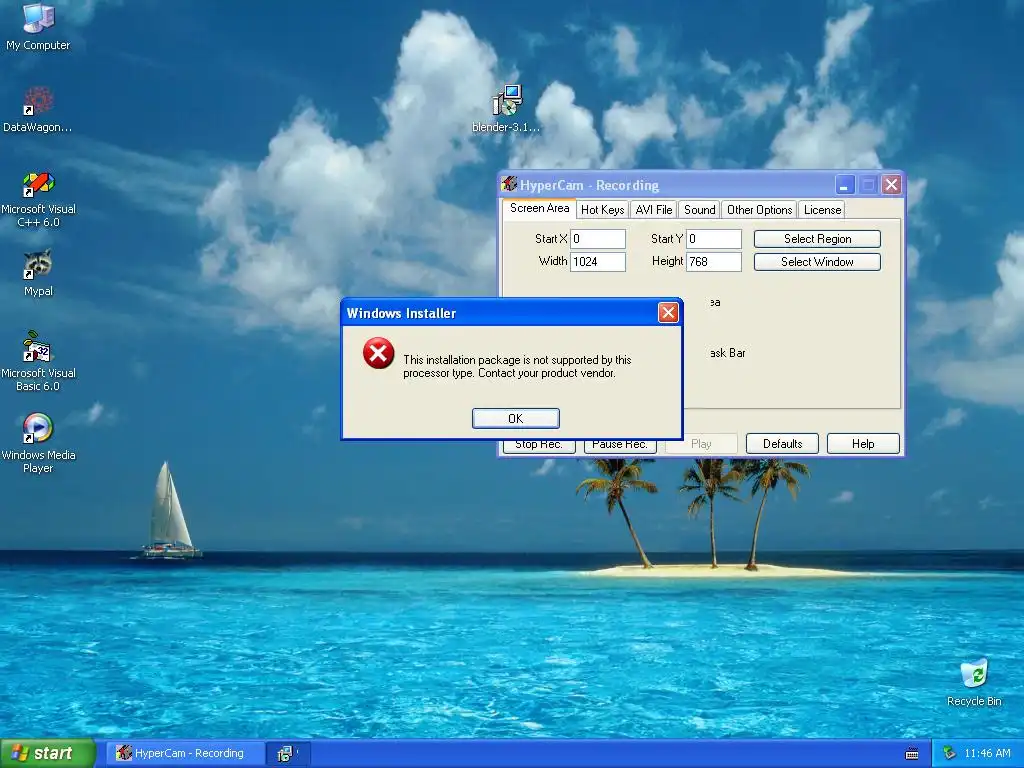
Task: Click the Defaults button in HyperCam
Action: pyautogui.click(x=782, y=443)
